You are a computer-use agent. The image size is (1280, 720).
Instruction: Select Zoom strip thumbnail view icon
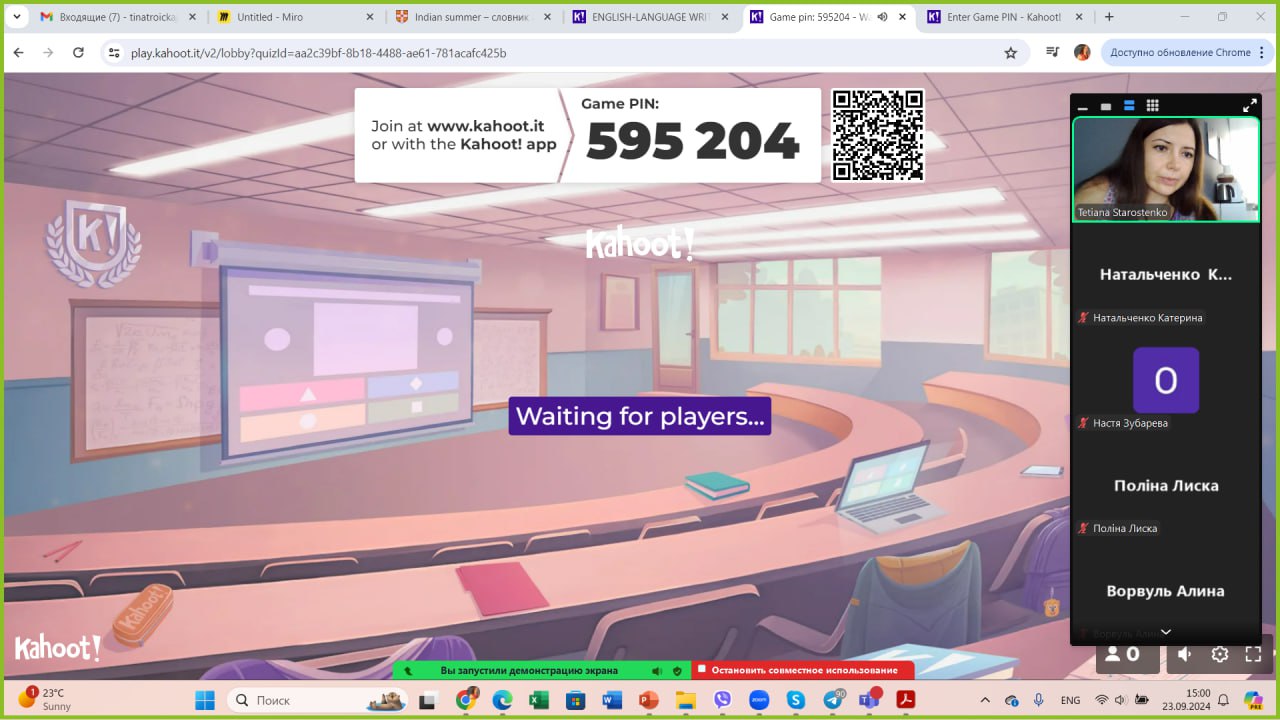click(x=1129, y=106)
